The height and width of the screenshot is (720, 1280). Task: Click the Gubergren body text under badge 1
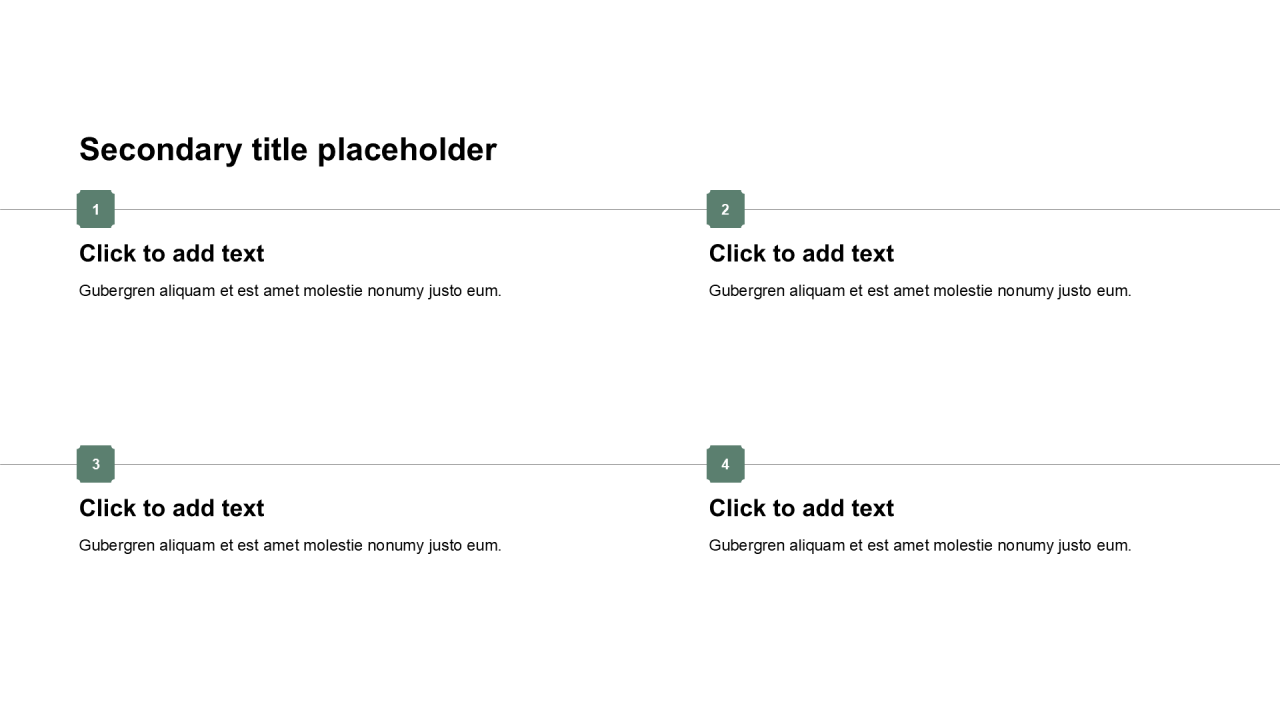coord(290,291)
